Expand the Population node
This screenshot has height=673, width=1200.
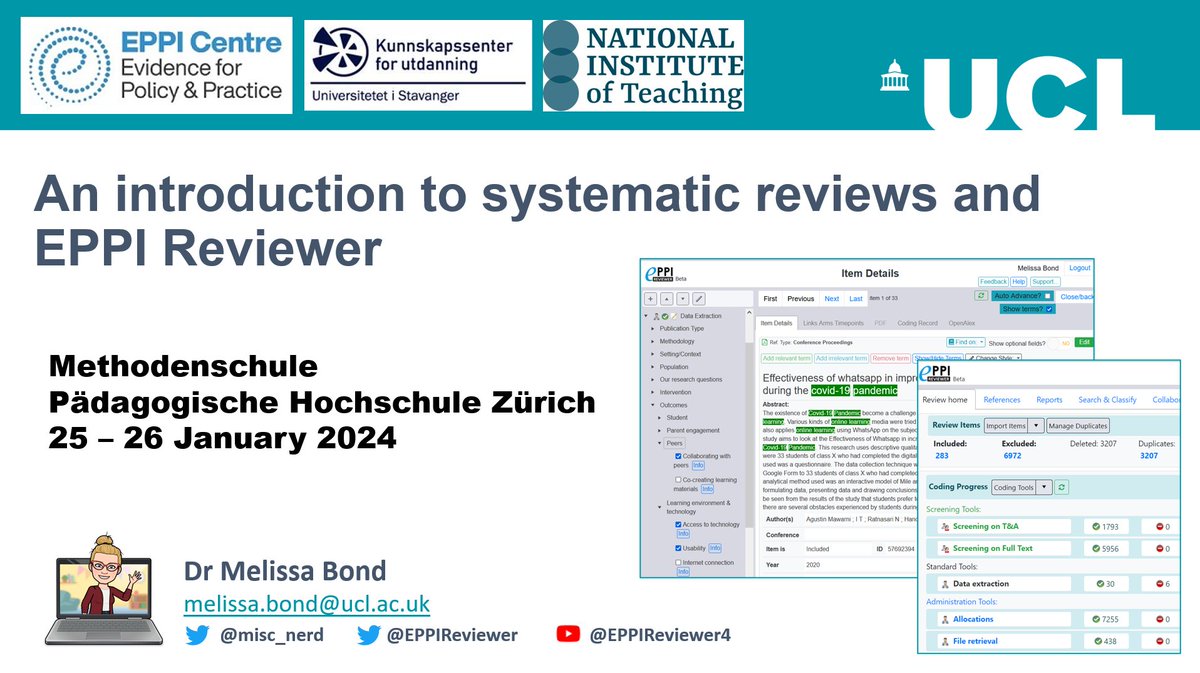tap(654, 367)
